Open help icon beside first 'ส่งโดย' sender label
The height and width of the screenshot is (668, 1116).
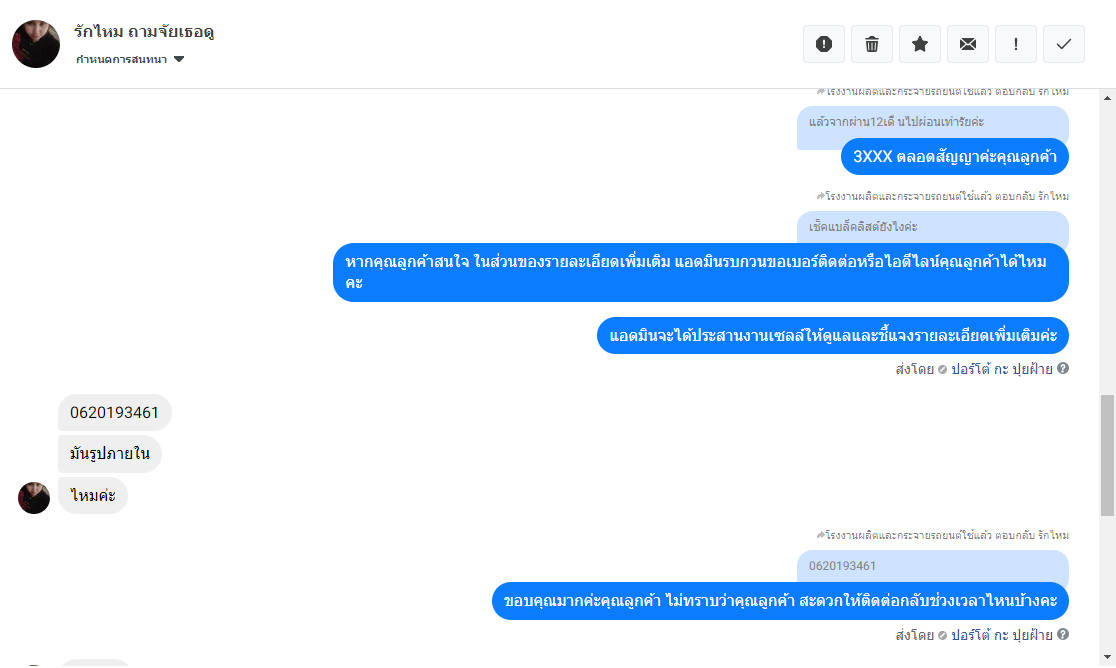pos(1063,369)
